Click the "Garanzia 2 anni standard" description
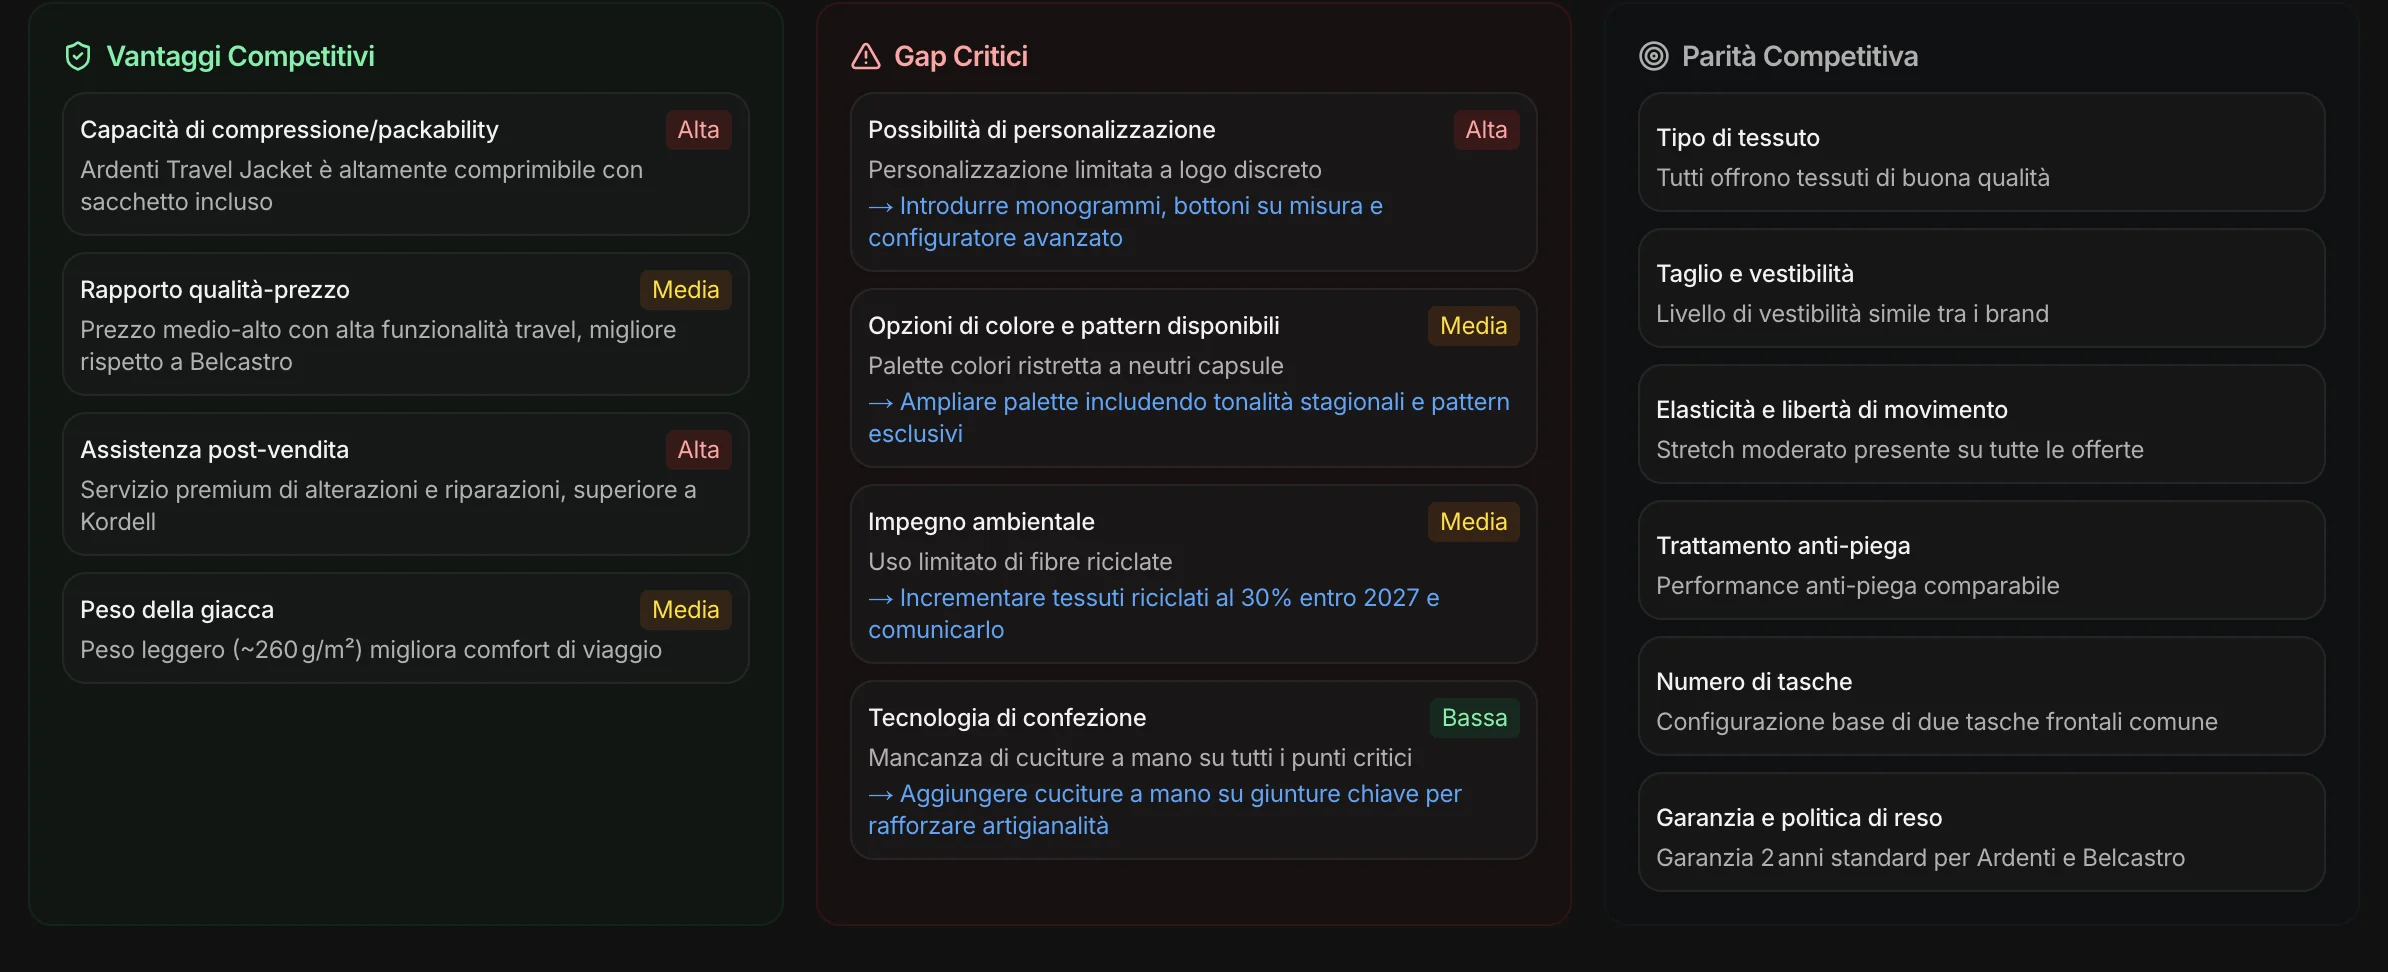The width and height of the screenshot is (2388, 972). 1921,858
